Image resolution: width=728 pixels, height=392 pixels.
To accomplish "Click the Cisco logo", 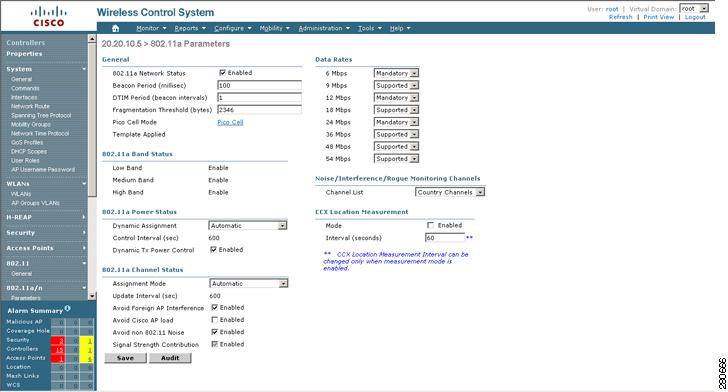I will [x=49, y=17].
